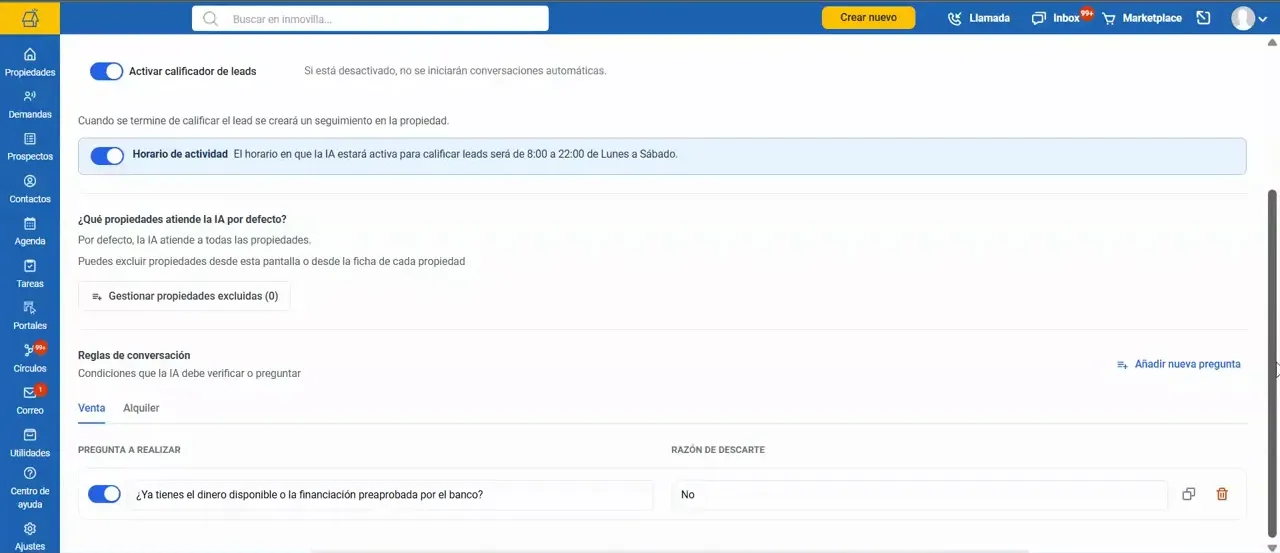Open the Prospectos section
Image resolution: width=1280 pixels, height=553 pixels.
(30, 147)
